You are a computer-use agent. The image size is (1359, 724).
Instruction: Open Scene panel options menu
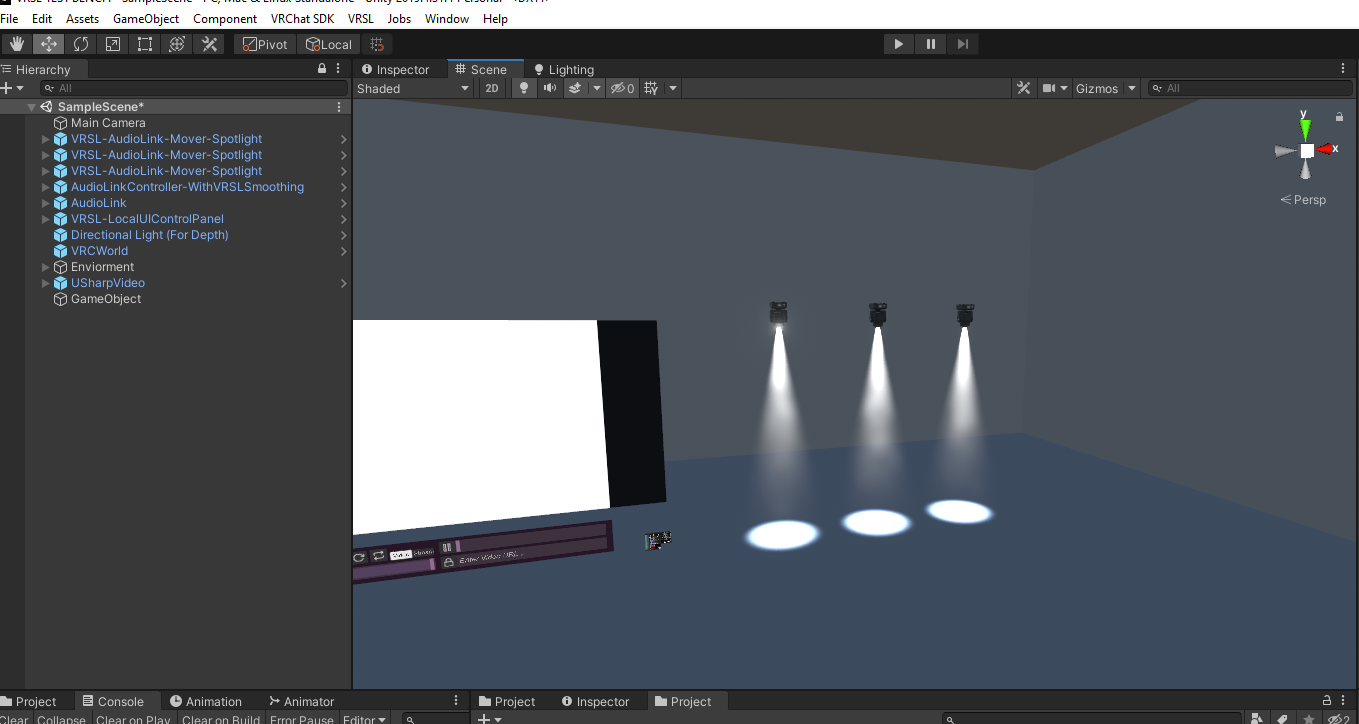(x=1343, y=69)
